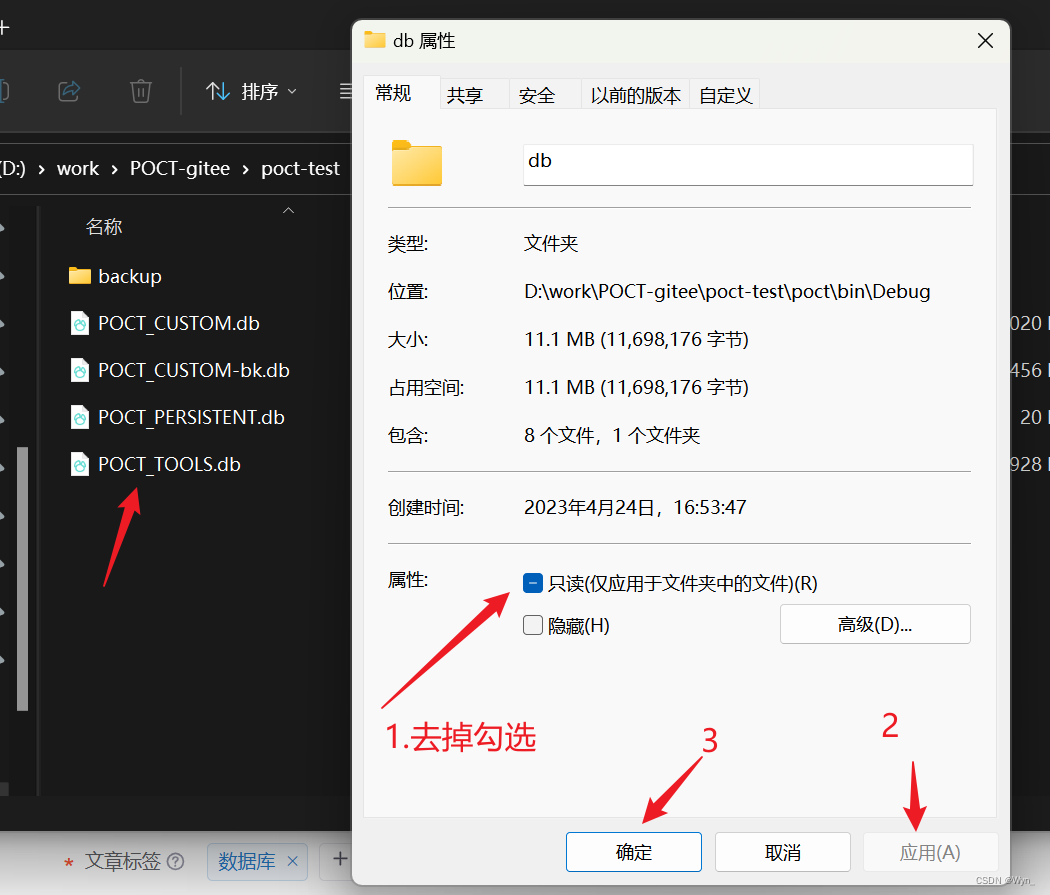This screenshot has width=1050, height=895.
Task: Click the POCT_PERSISTENT.db file icon
Action: pyautogui.click(x=80, y=417)
